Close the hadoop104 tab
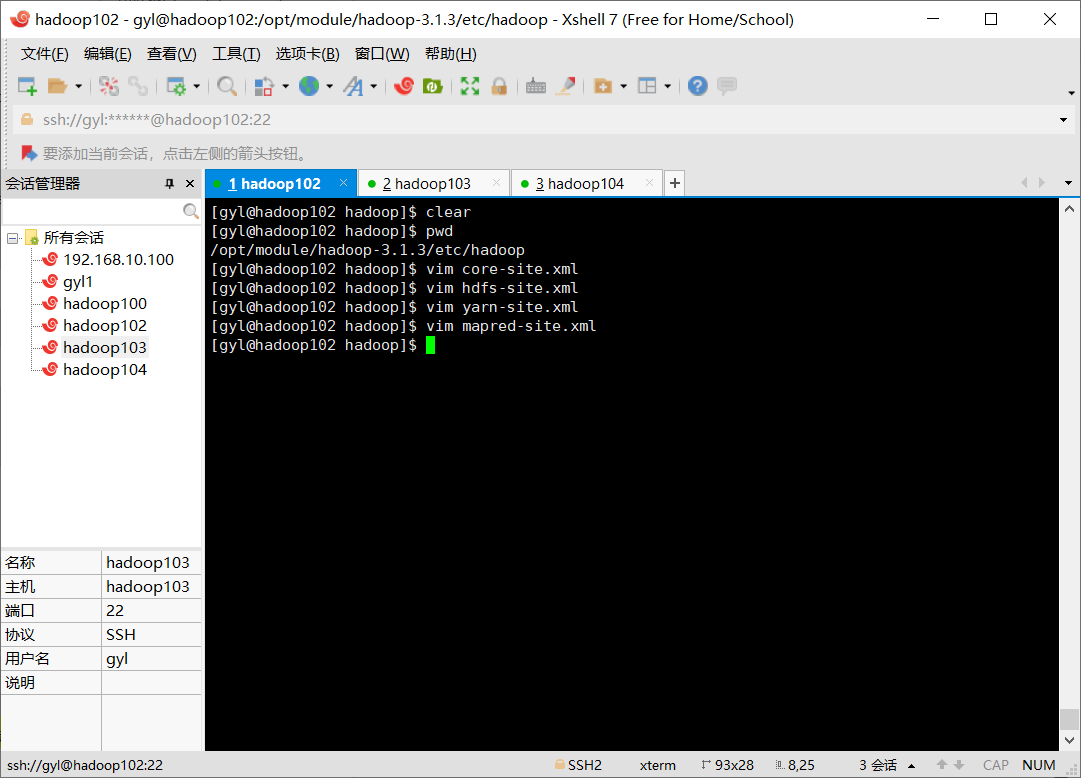The height and width of the screenshot is (778, 1081). pyautogui.click(x=649, y=183)
